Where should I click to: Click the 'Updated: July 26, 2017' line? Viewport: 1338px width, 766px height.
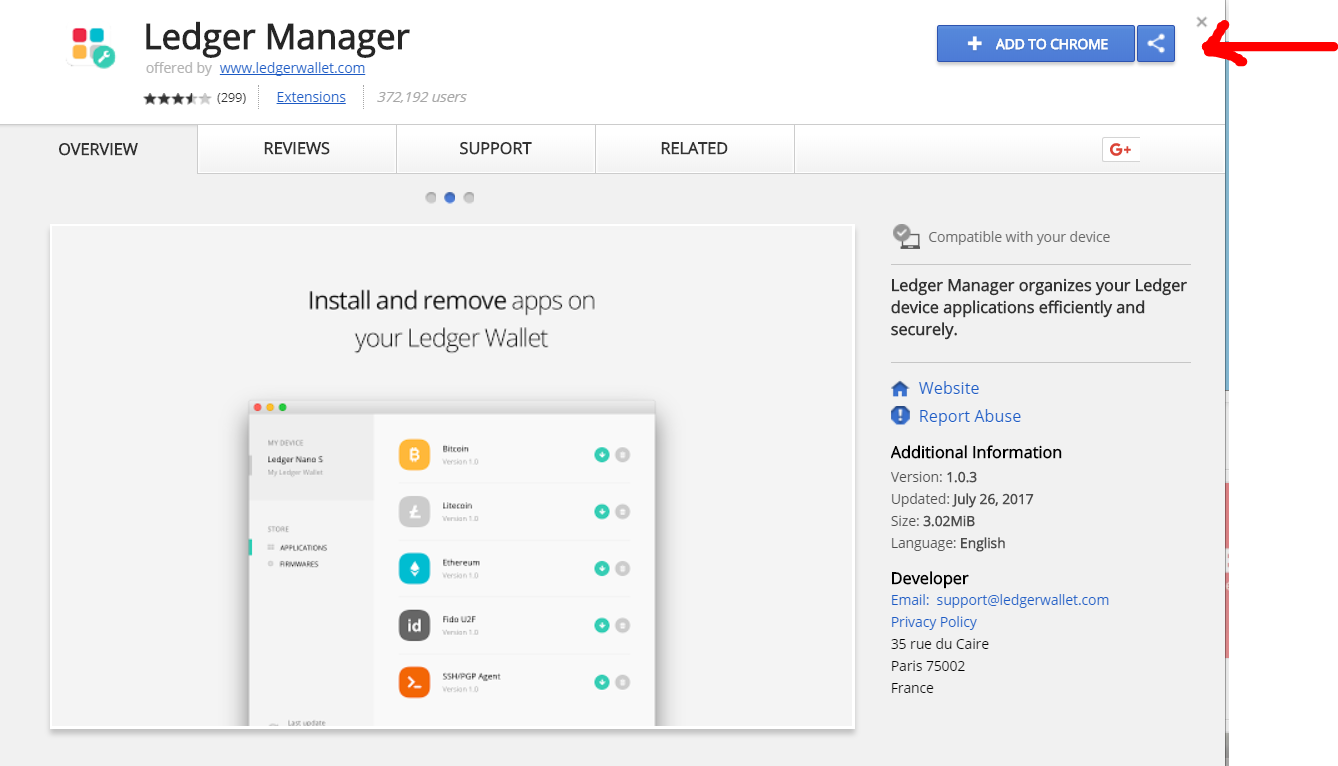click(962, 499)
